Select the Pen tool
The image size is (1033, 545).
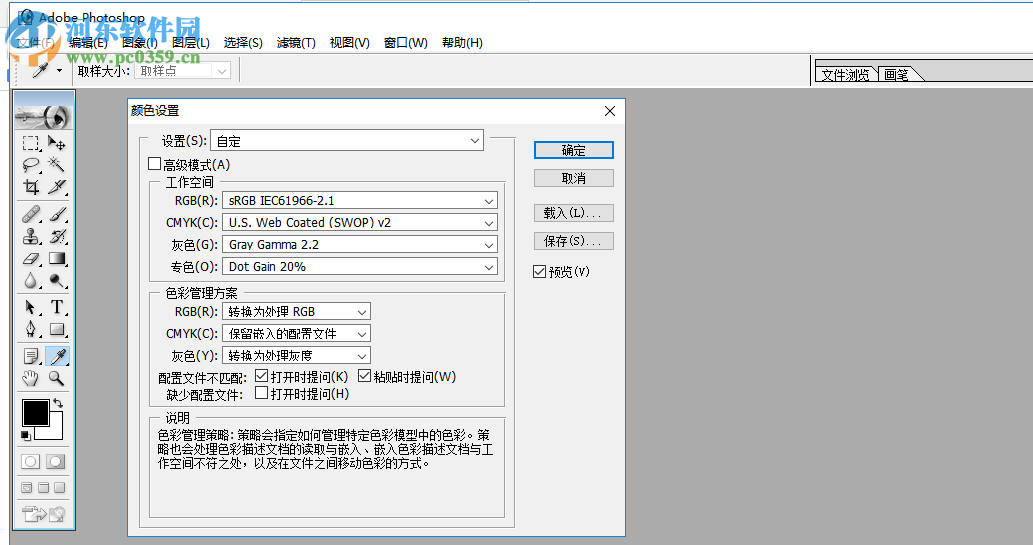point(30,329)
